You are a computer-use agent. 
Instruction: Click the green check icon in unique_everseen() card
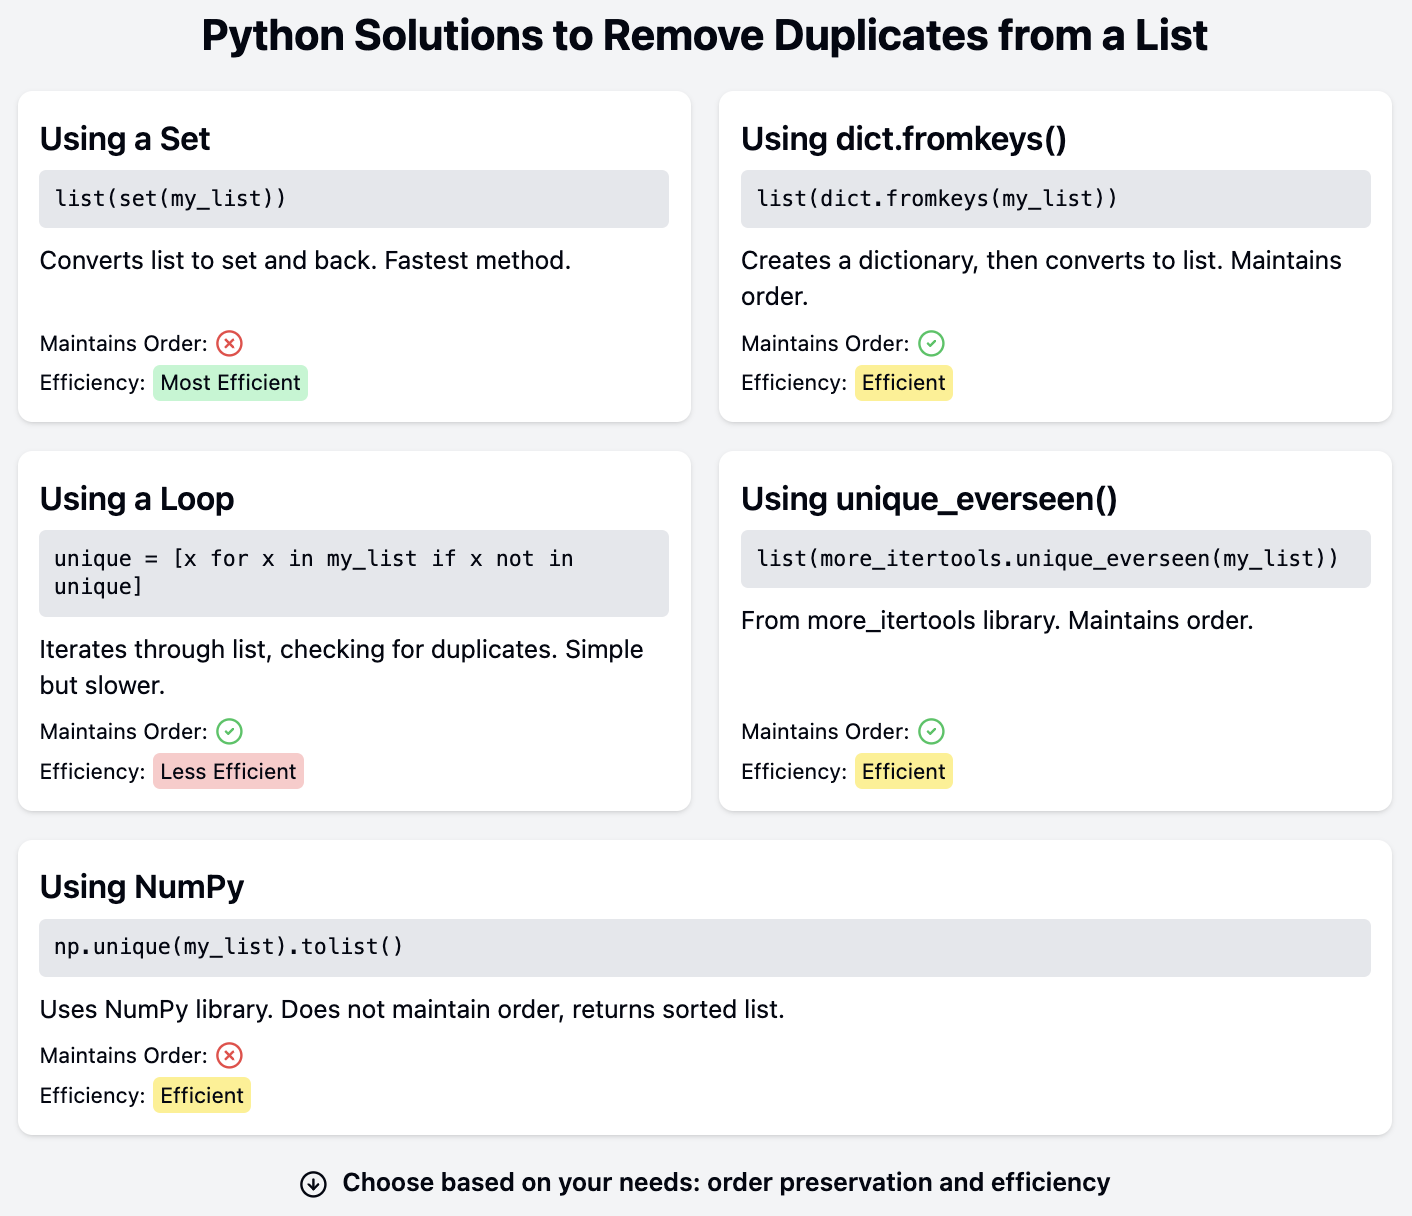click(931, 731)
